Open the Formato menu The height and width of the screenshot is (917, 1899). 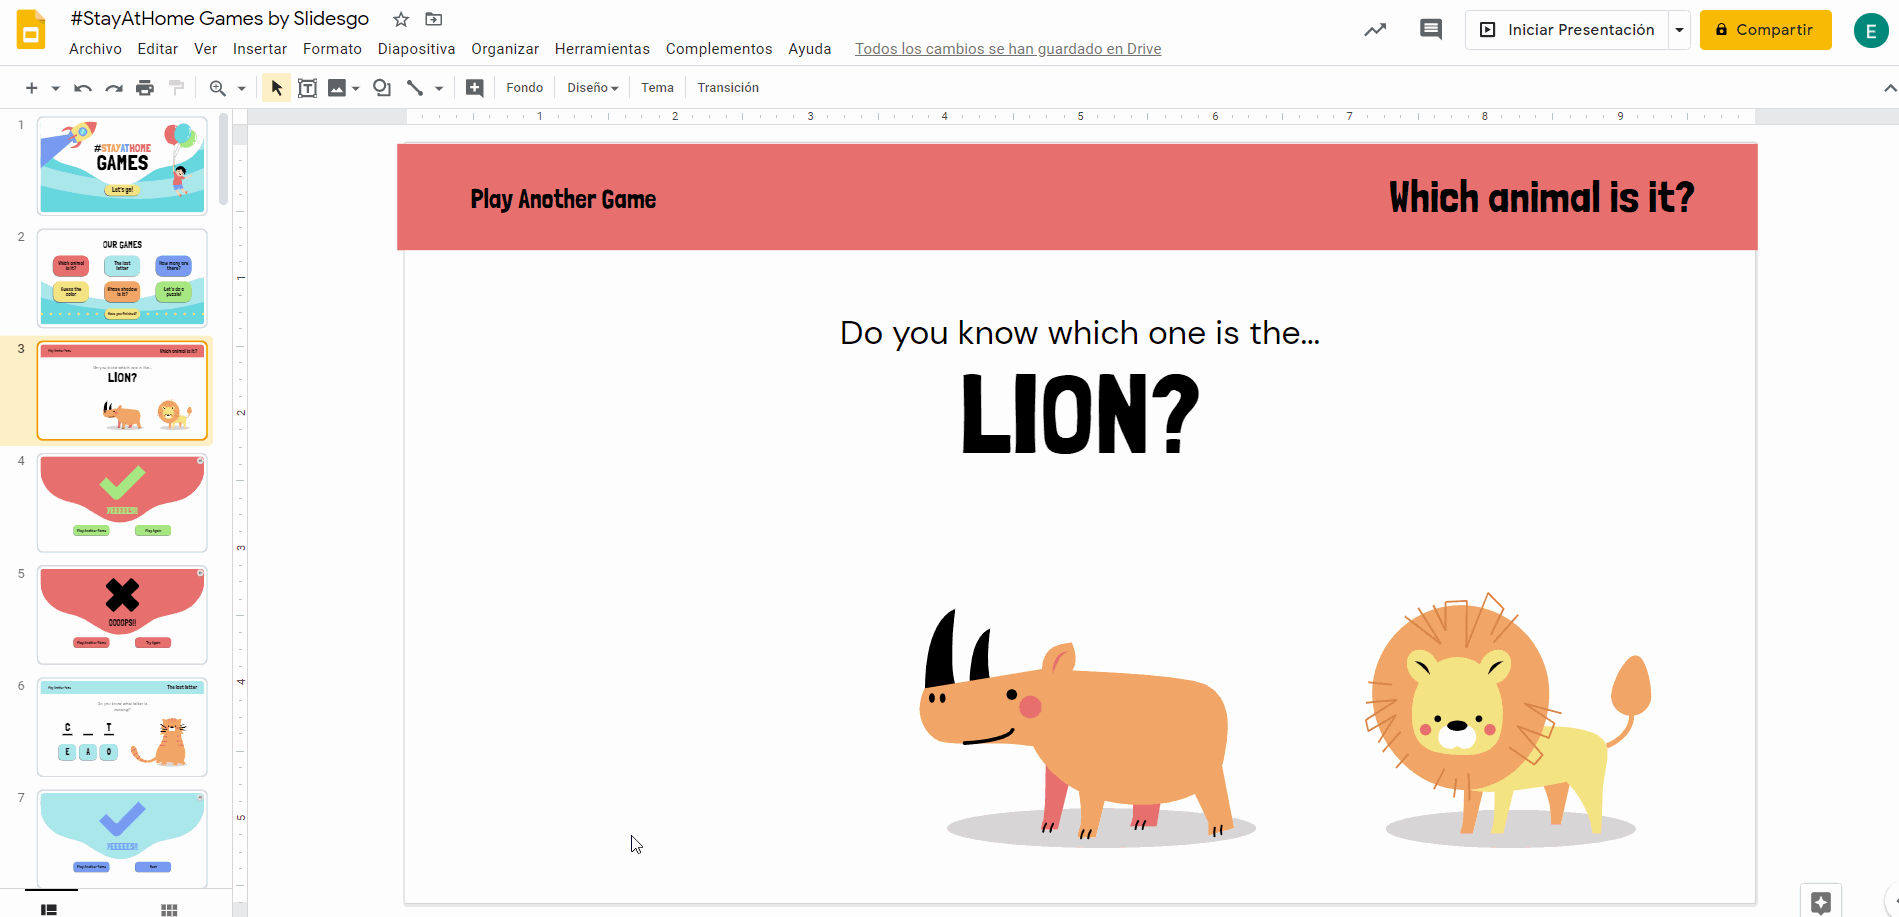pos(332,49)
